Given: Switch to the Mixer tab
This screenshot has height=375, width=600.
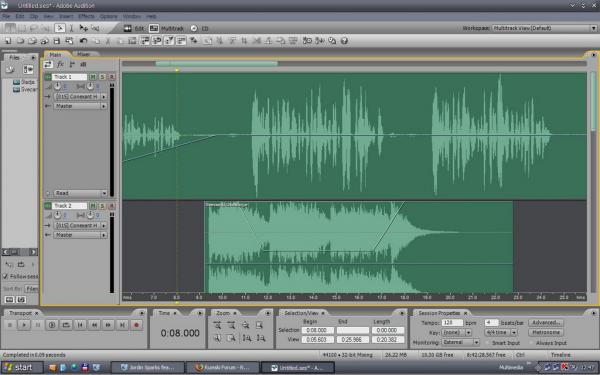Looking at the screenshot, I should click(x=83, y=54).
